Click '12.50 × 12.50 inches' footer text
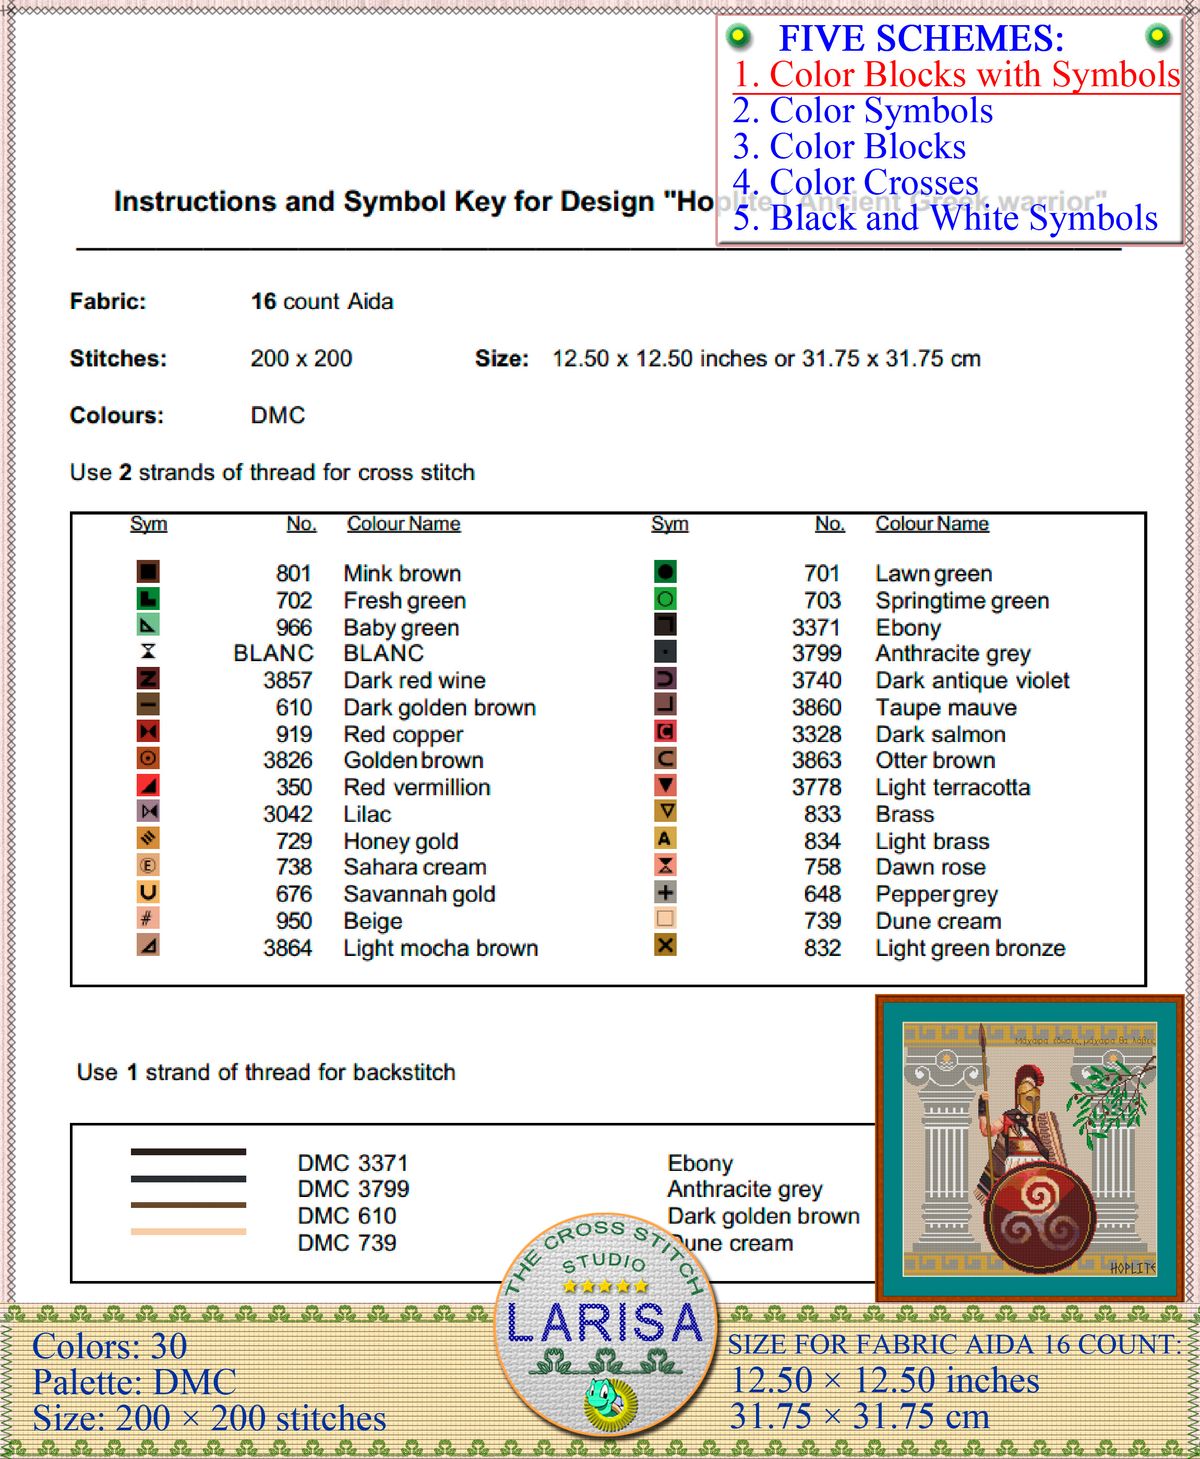The image size is (1200, 1459). click(885, 1381)
